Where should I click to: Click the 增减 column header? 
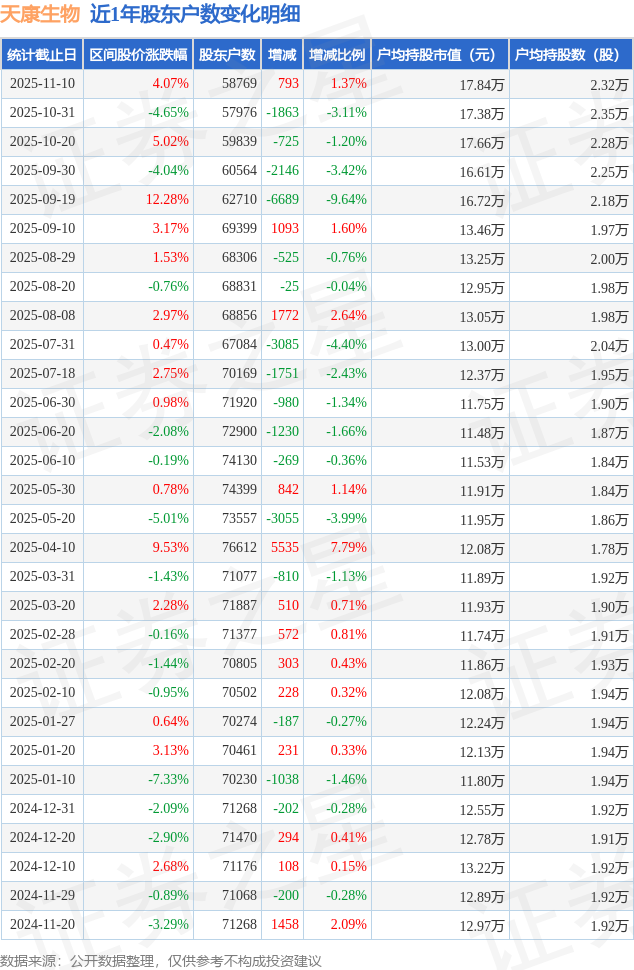[282, 55]
